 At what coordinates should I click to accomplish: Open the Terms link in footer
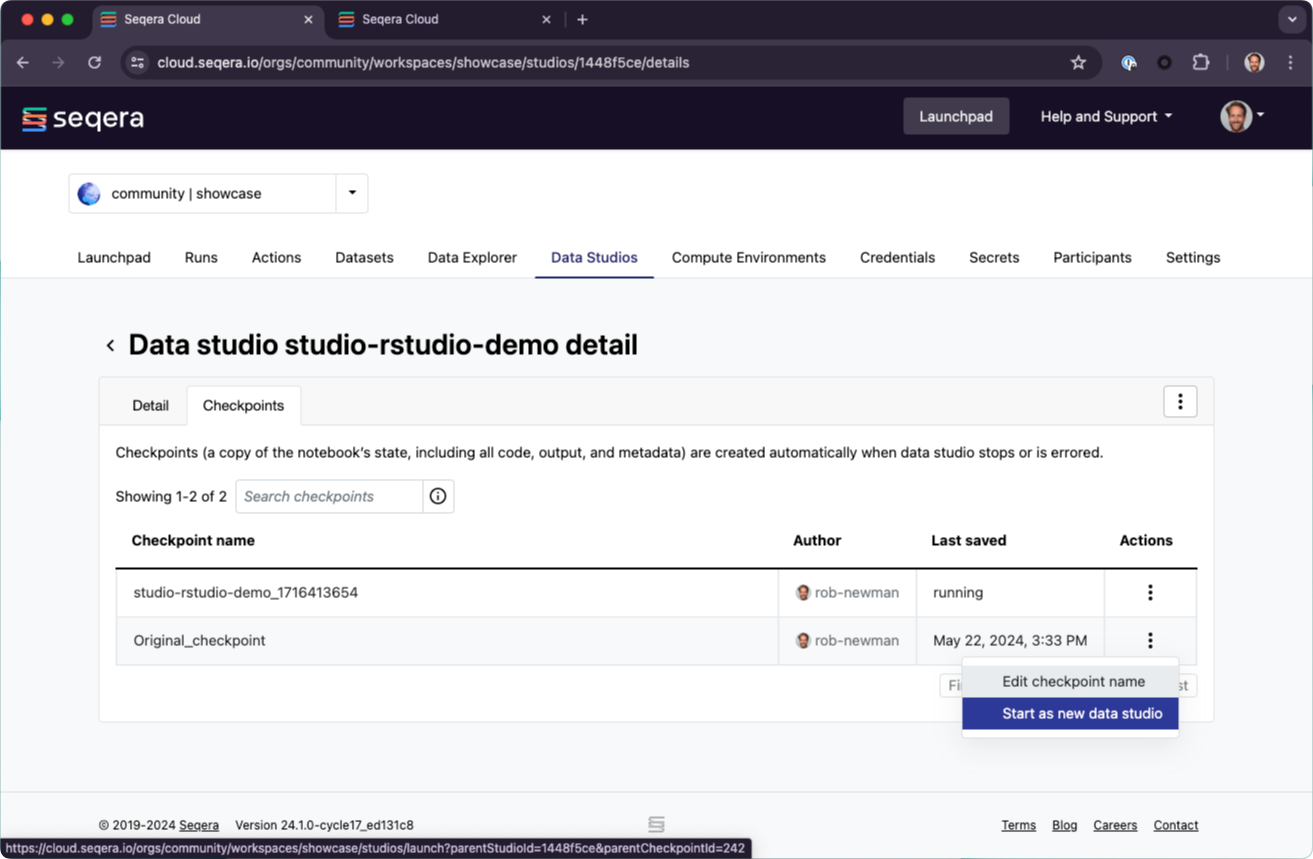[1018, 825]
